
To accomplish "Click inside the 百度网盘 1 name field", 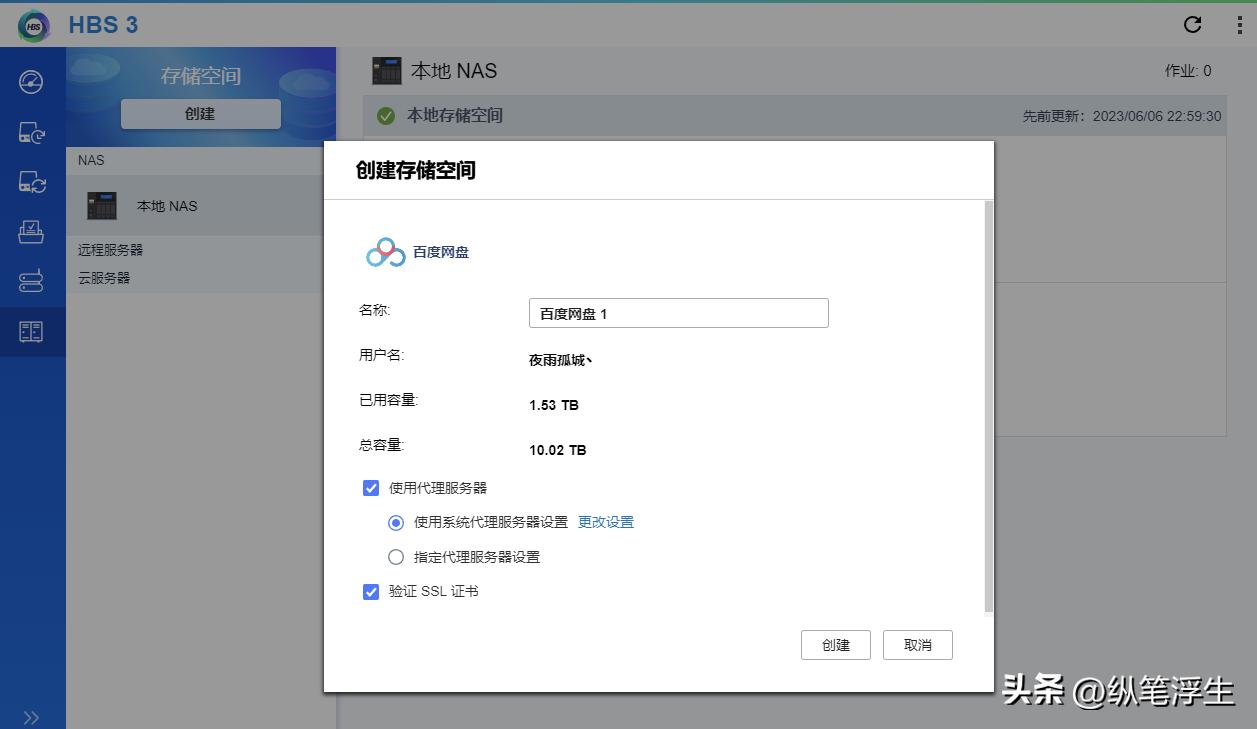I will tap(678, 313).
